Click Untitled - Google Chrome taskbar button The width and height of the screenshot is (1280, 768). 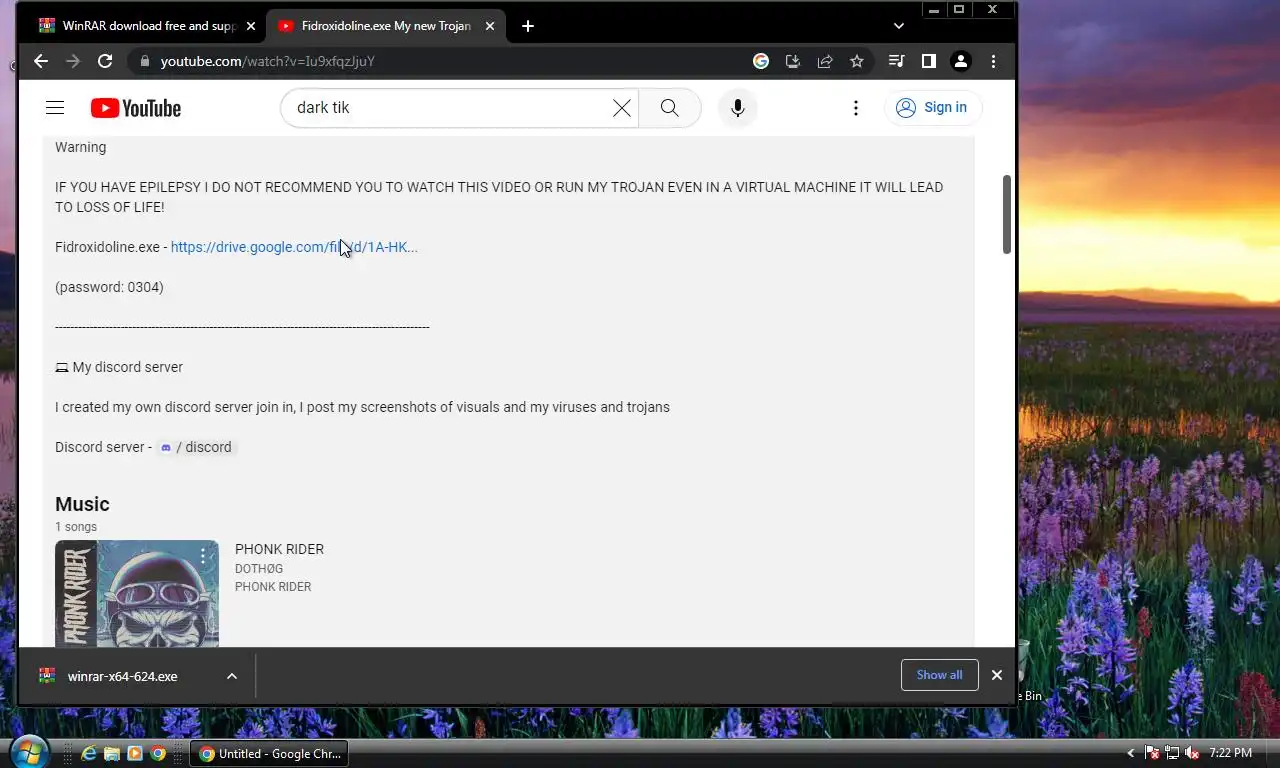(270, 753)
